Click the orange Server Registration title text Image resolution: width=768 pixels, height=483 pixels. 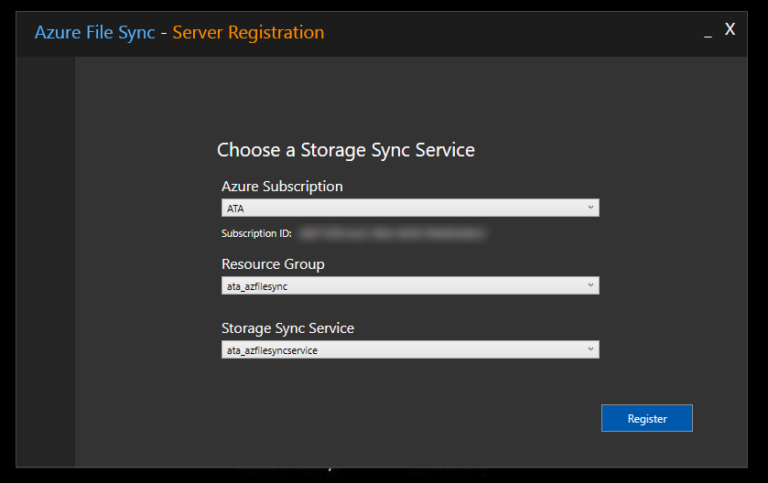(x=248, y=32)
